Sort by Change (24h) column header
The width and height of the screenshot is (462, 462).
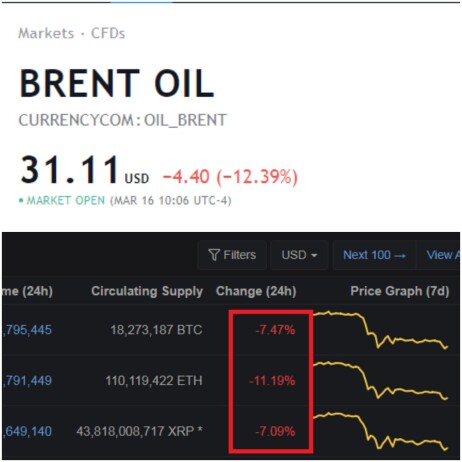pos(256,291)
